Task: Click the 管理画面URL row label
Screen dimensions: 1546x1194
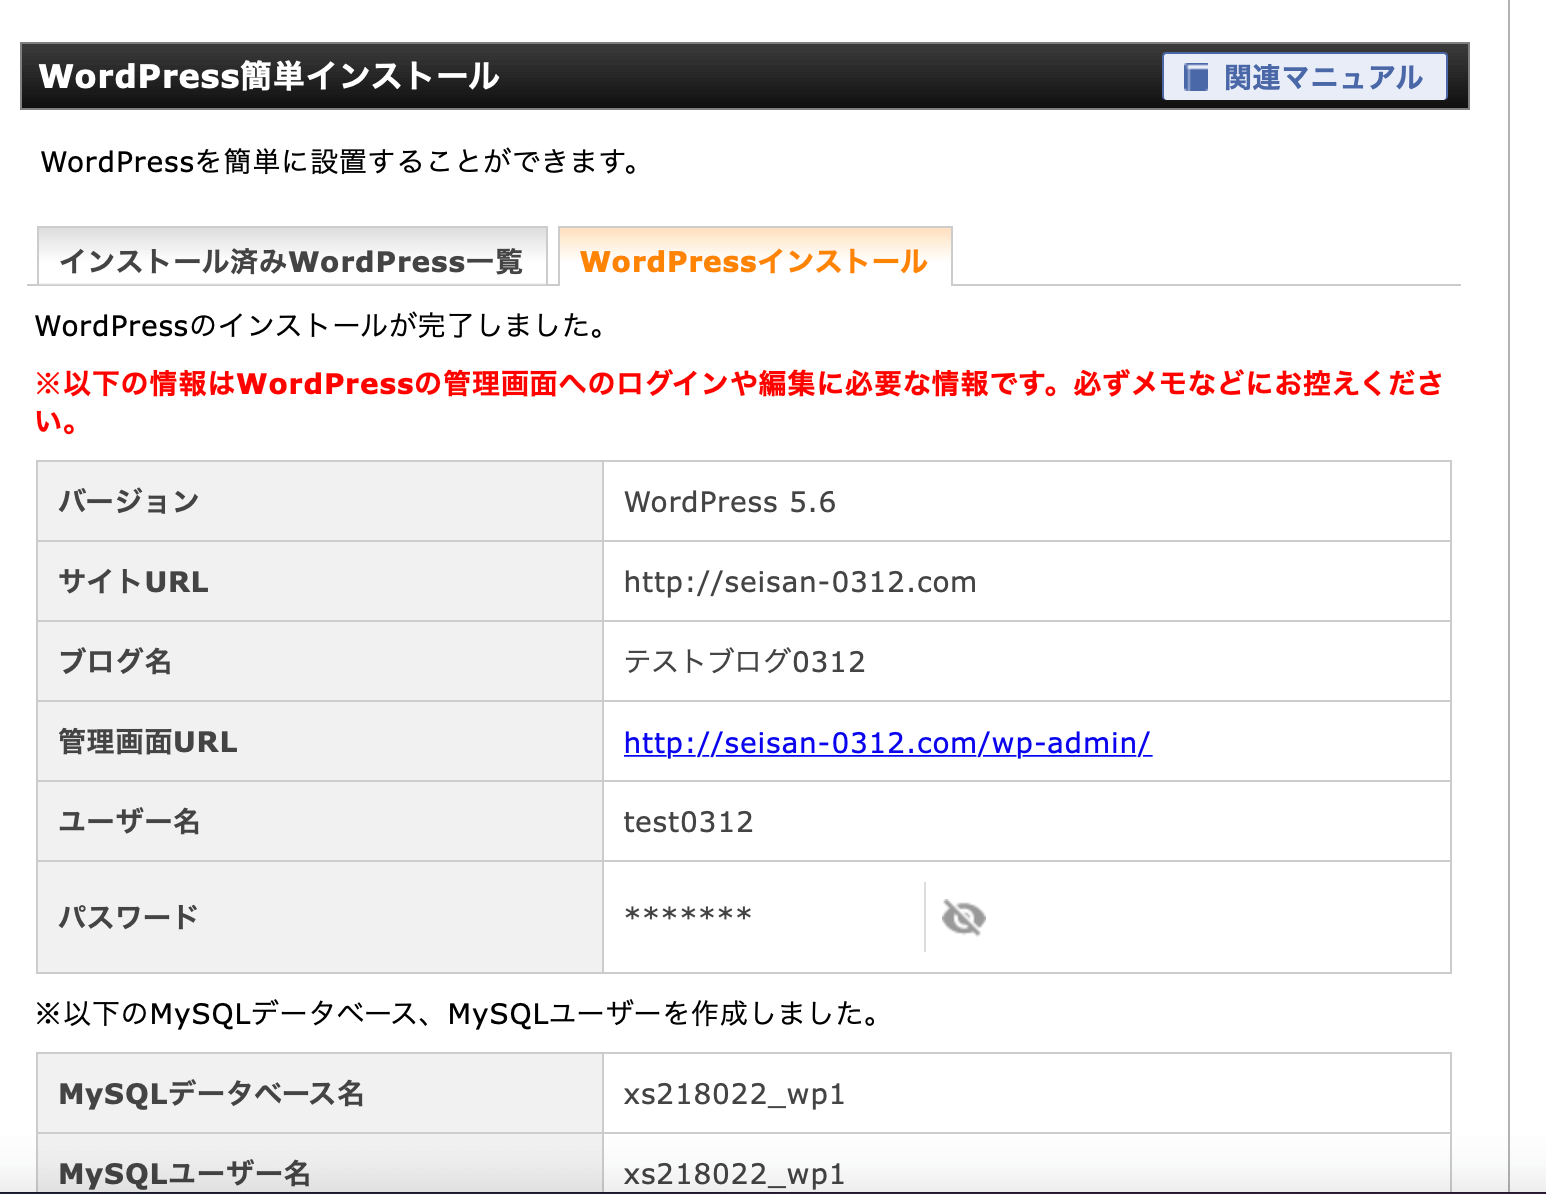Action: tap(148, 742)
